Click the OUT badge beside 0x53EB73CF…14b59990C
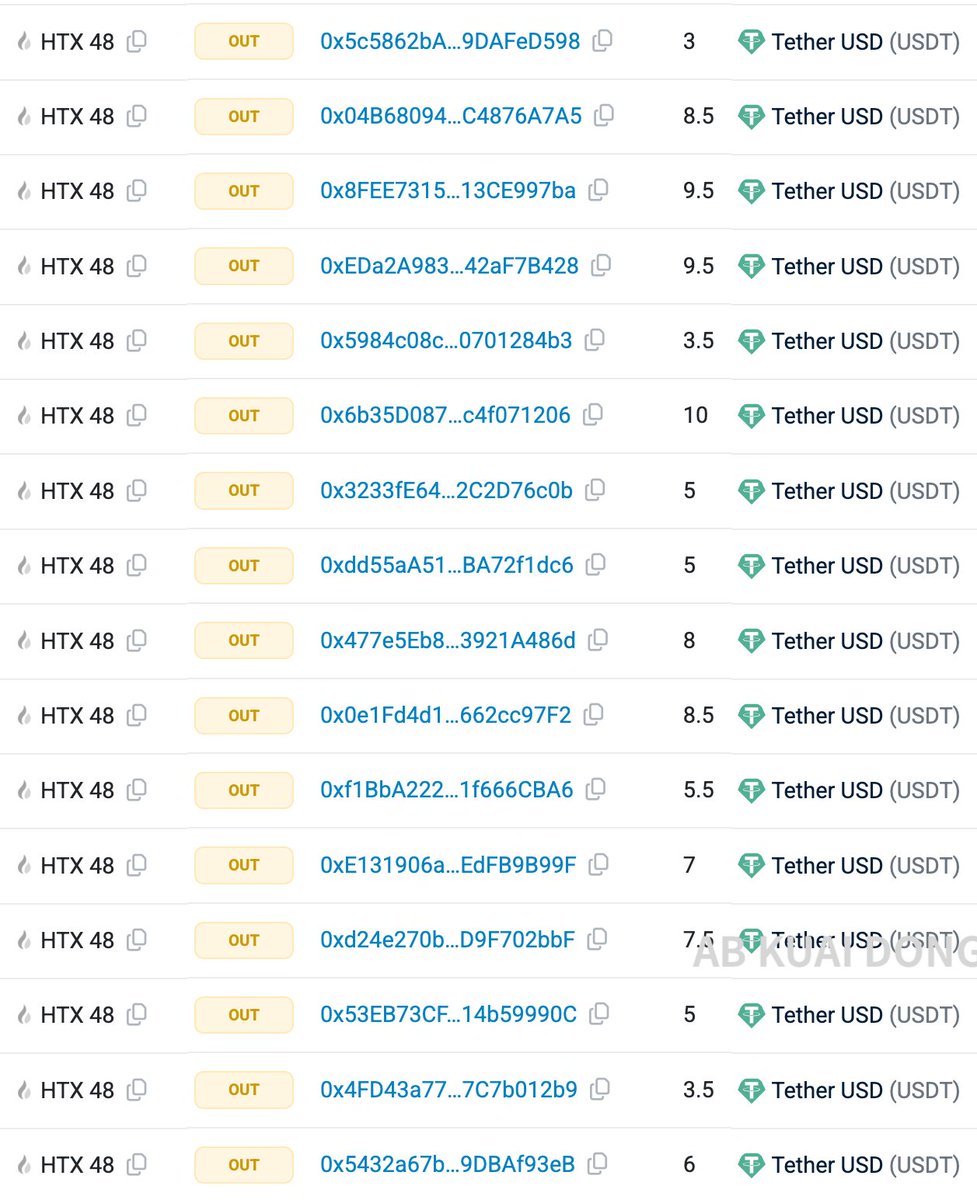Viewport: 977px width, 1200px height. pos(244,1016)
